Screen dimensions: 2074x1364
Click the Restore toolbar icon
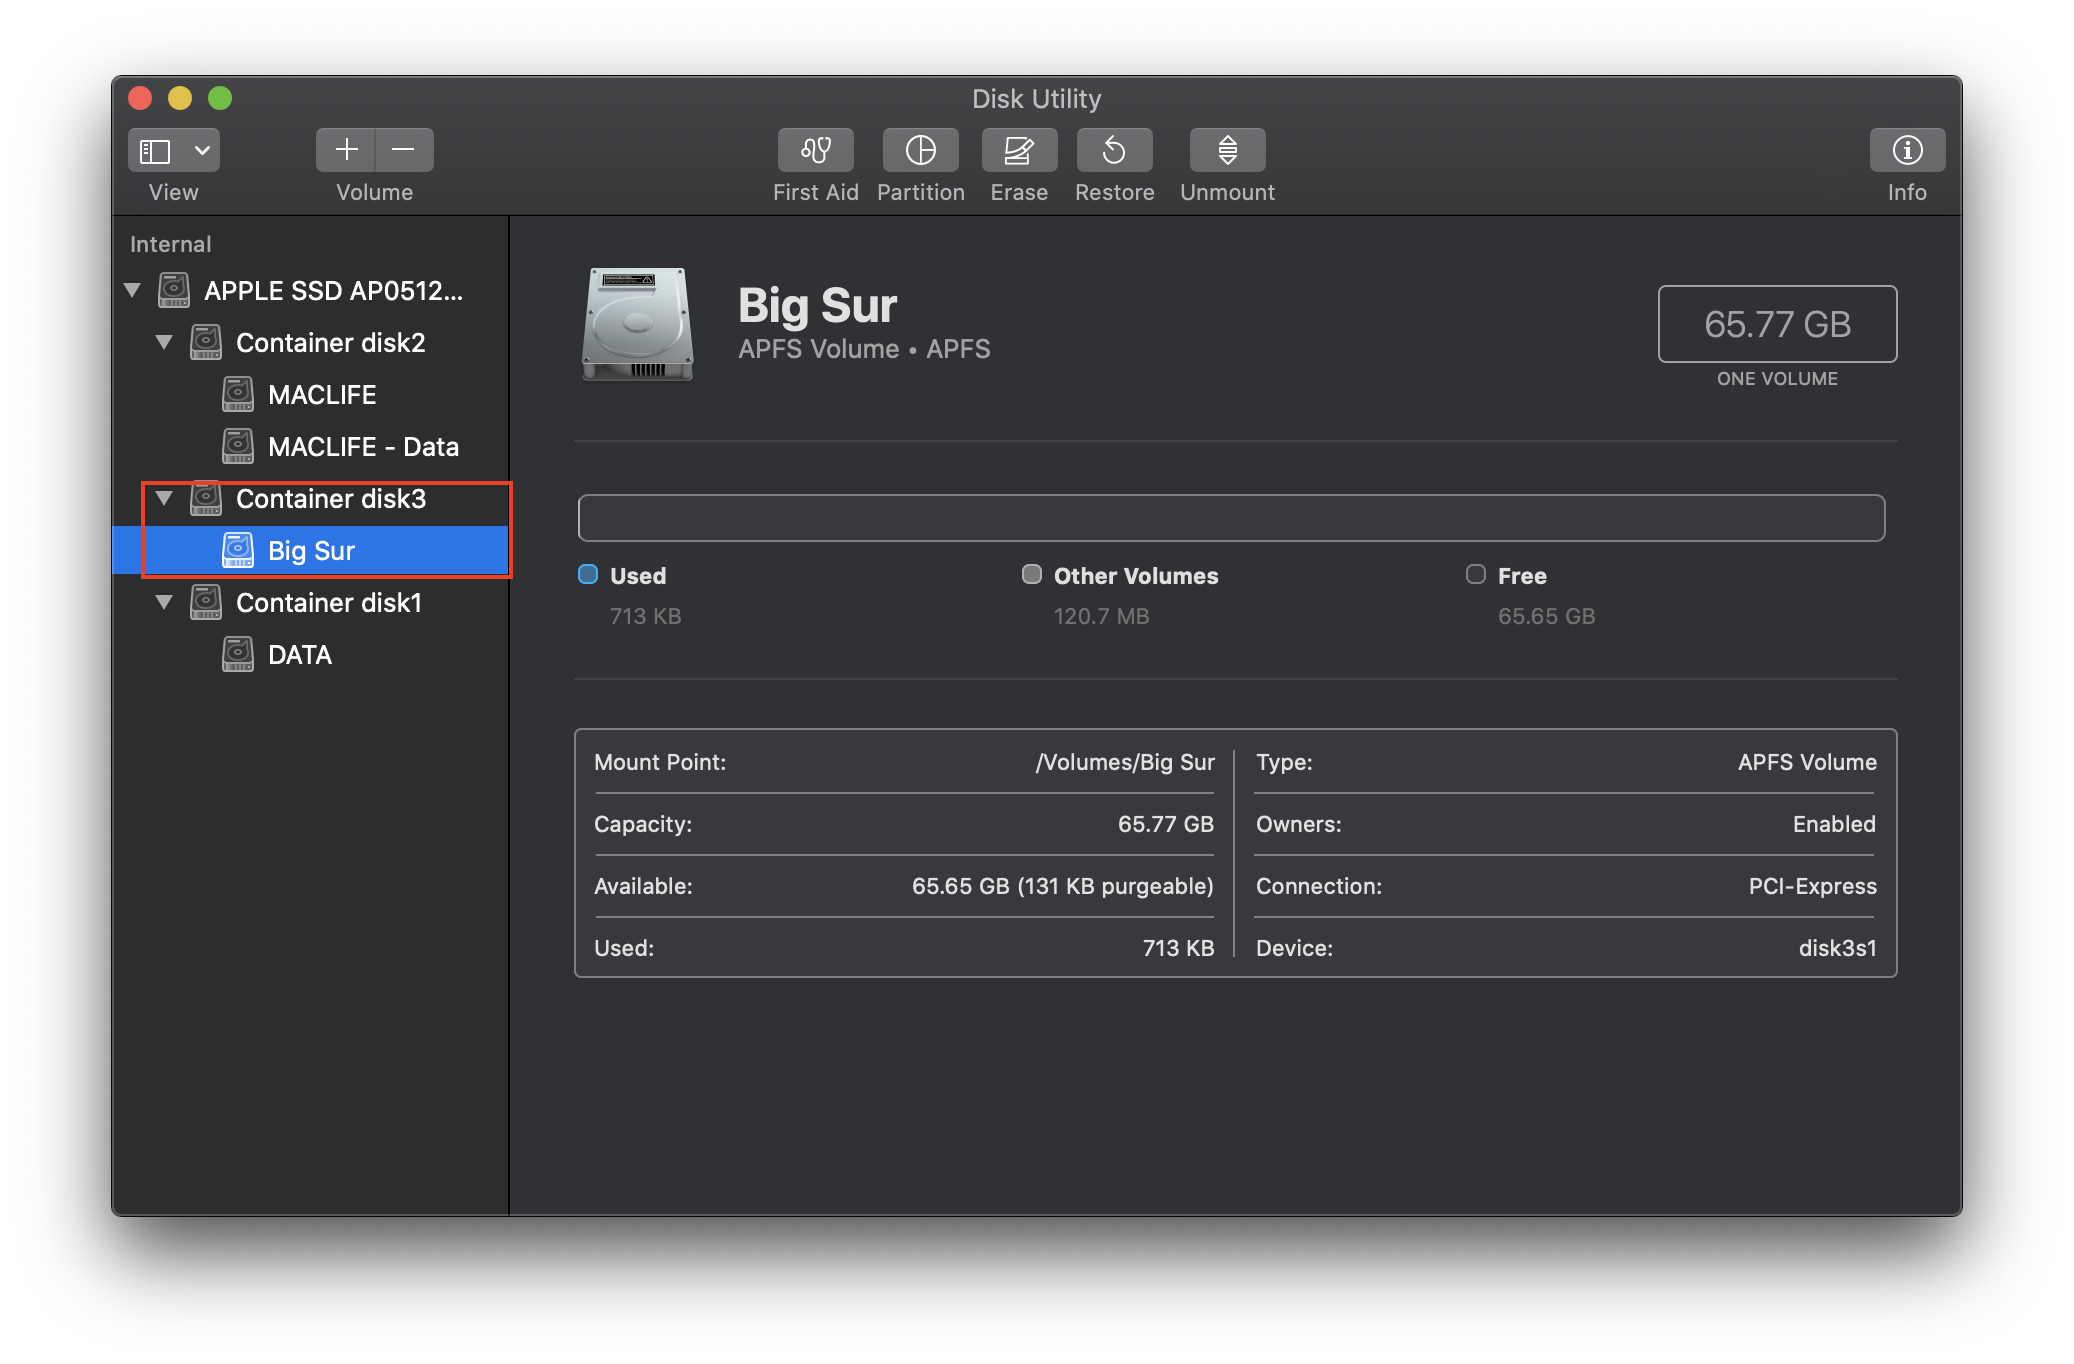1114,150
